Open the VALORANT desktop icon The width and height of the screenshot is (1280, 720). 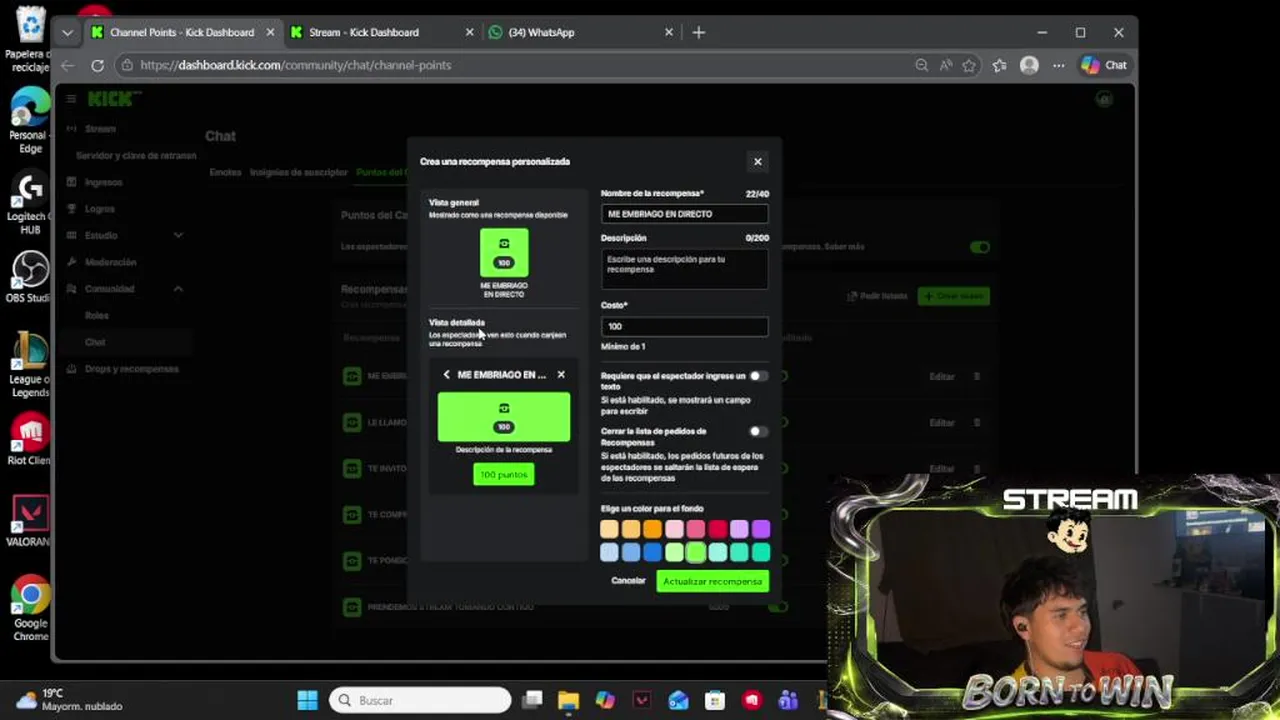[x=30, y=521]
